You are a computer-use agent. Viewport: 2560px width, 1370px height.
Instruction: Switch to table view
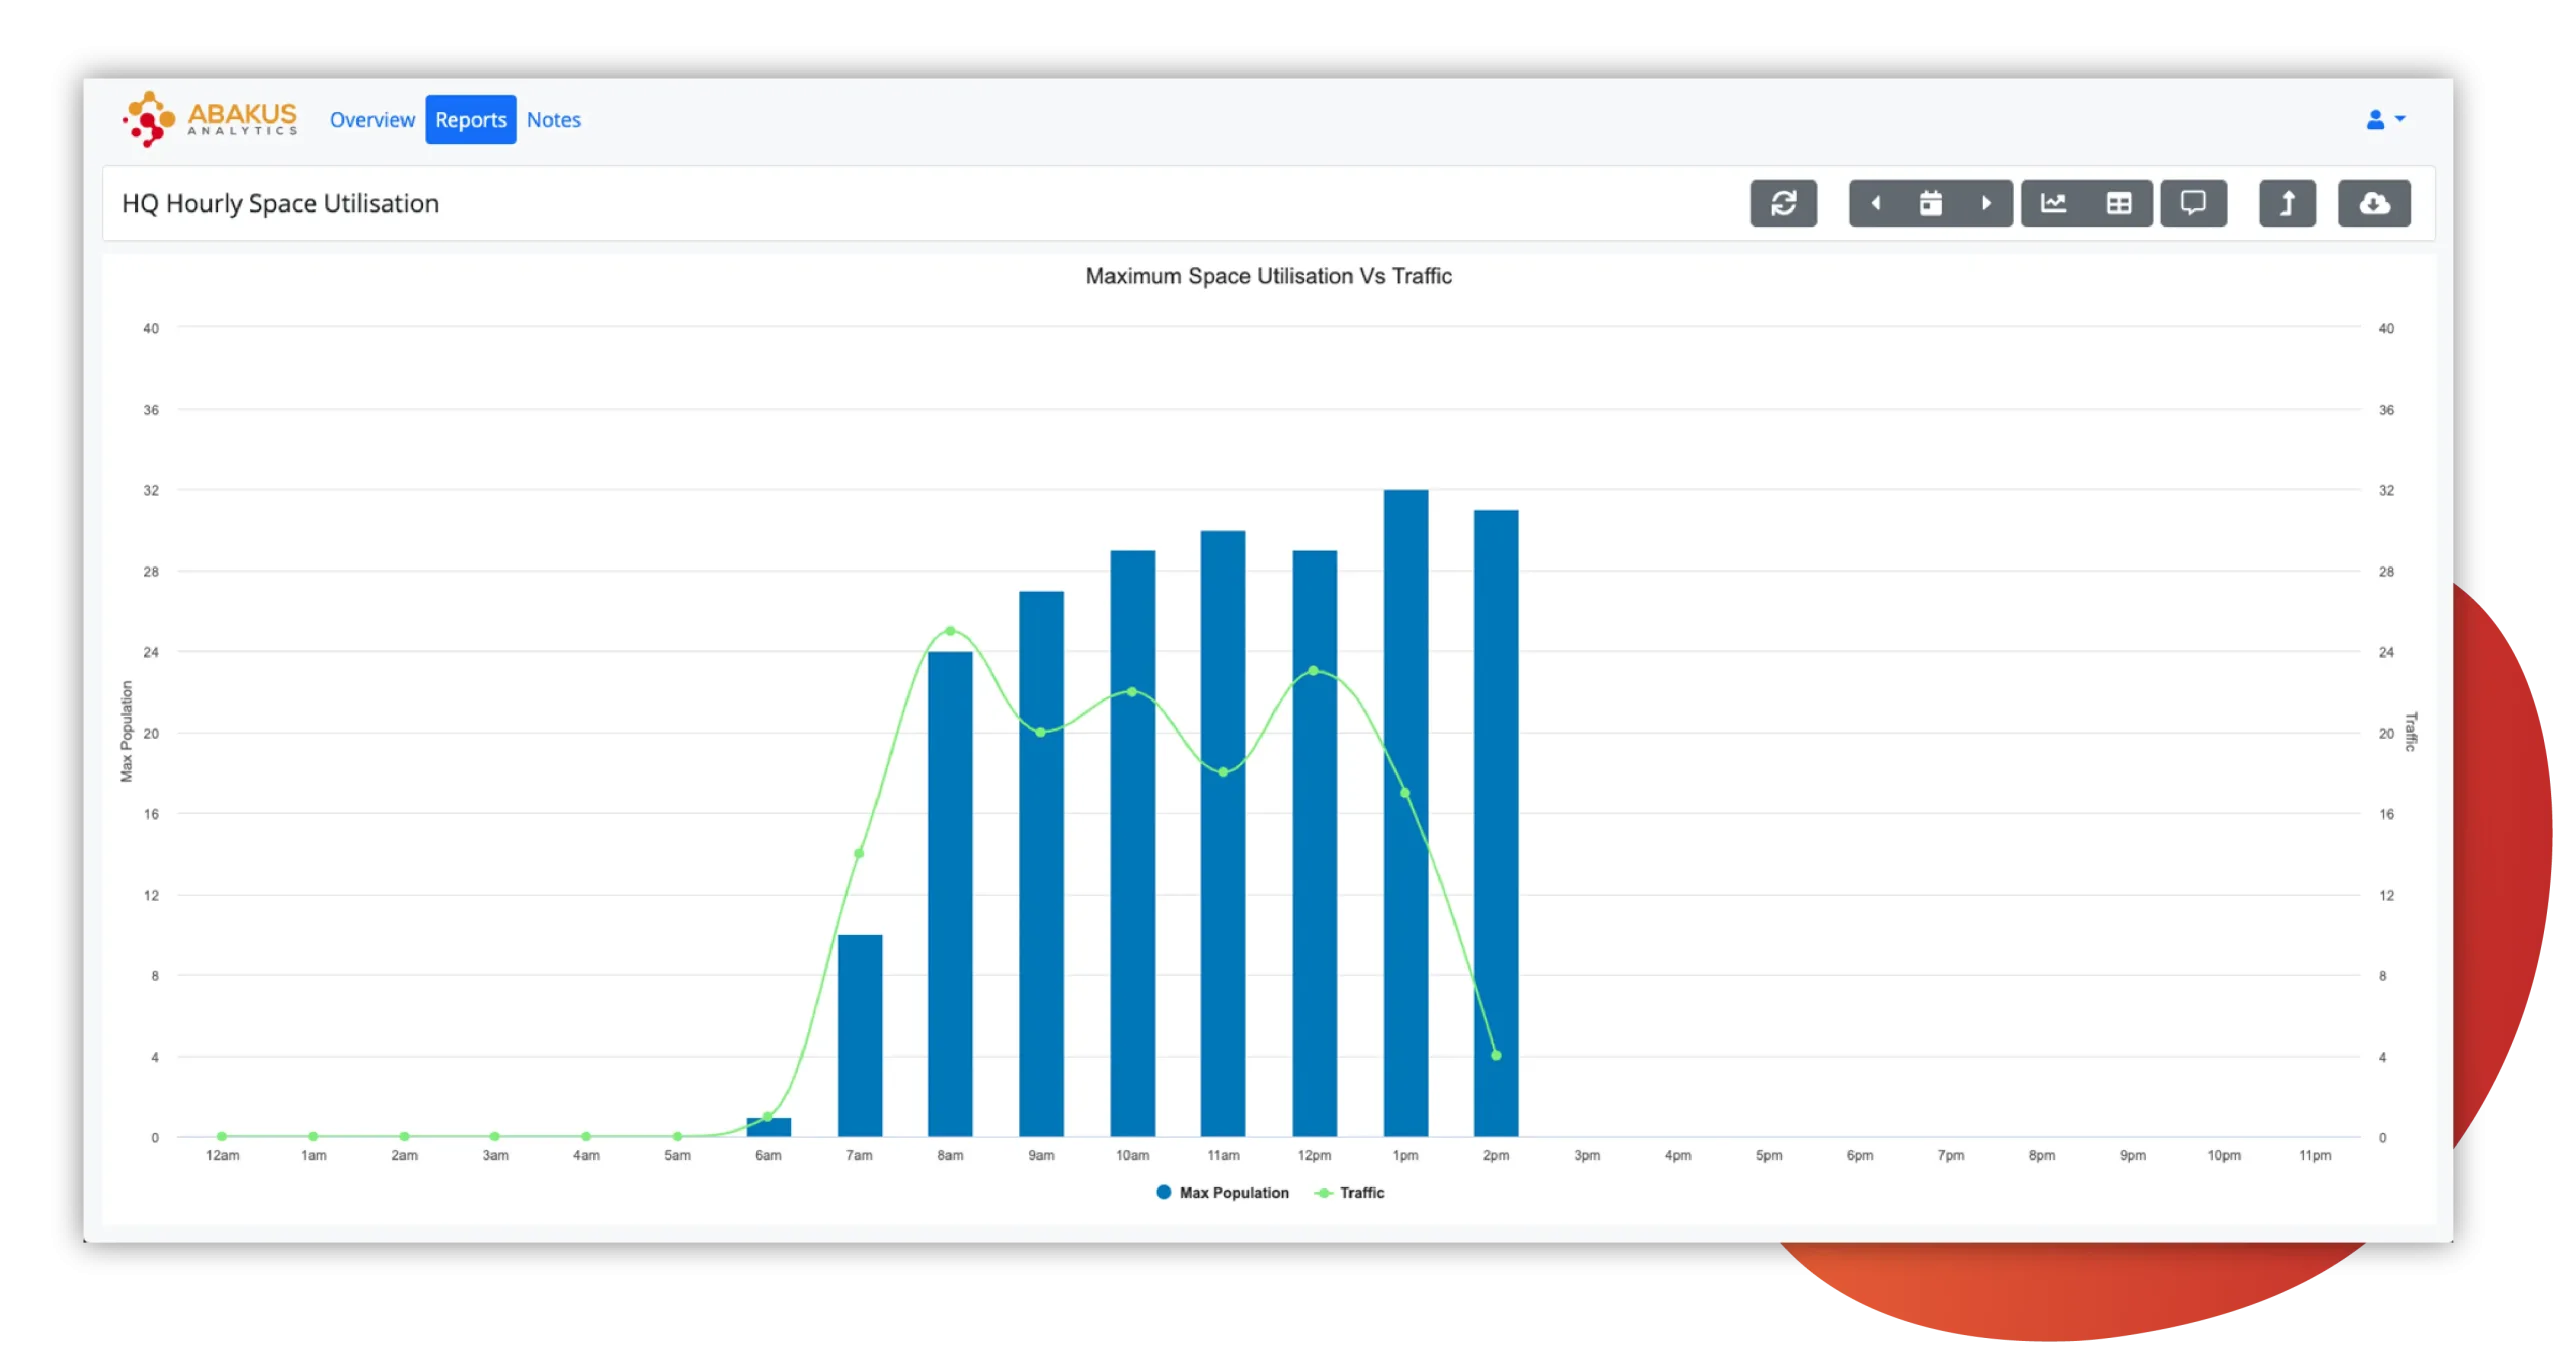(x=2121, y=203)
